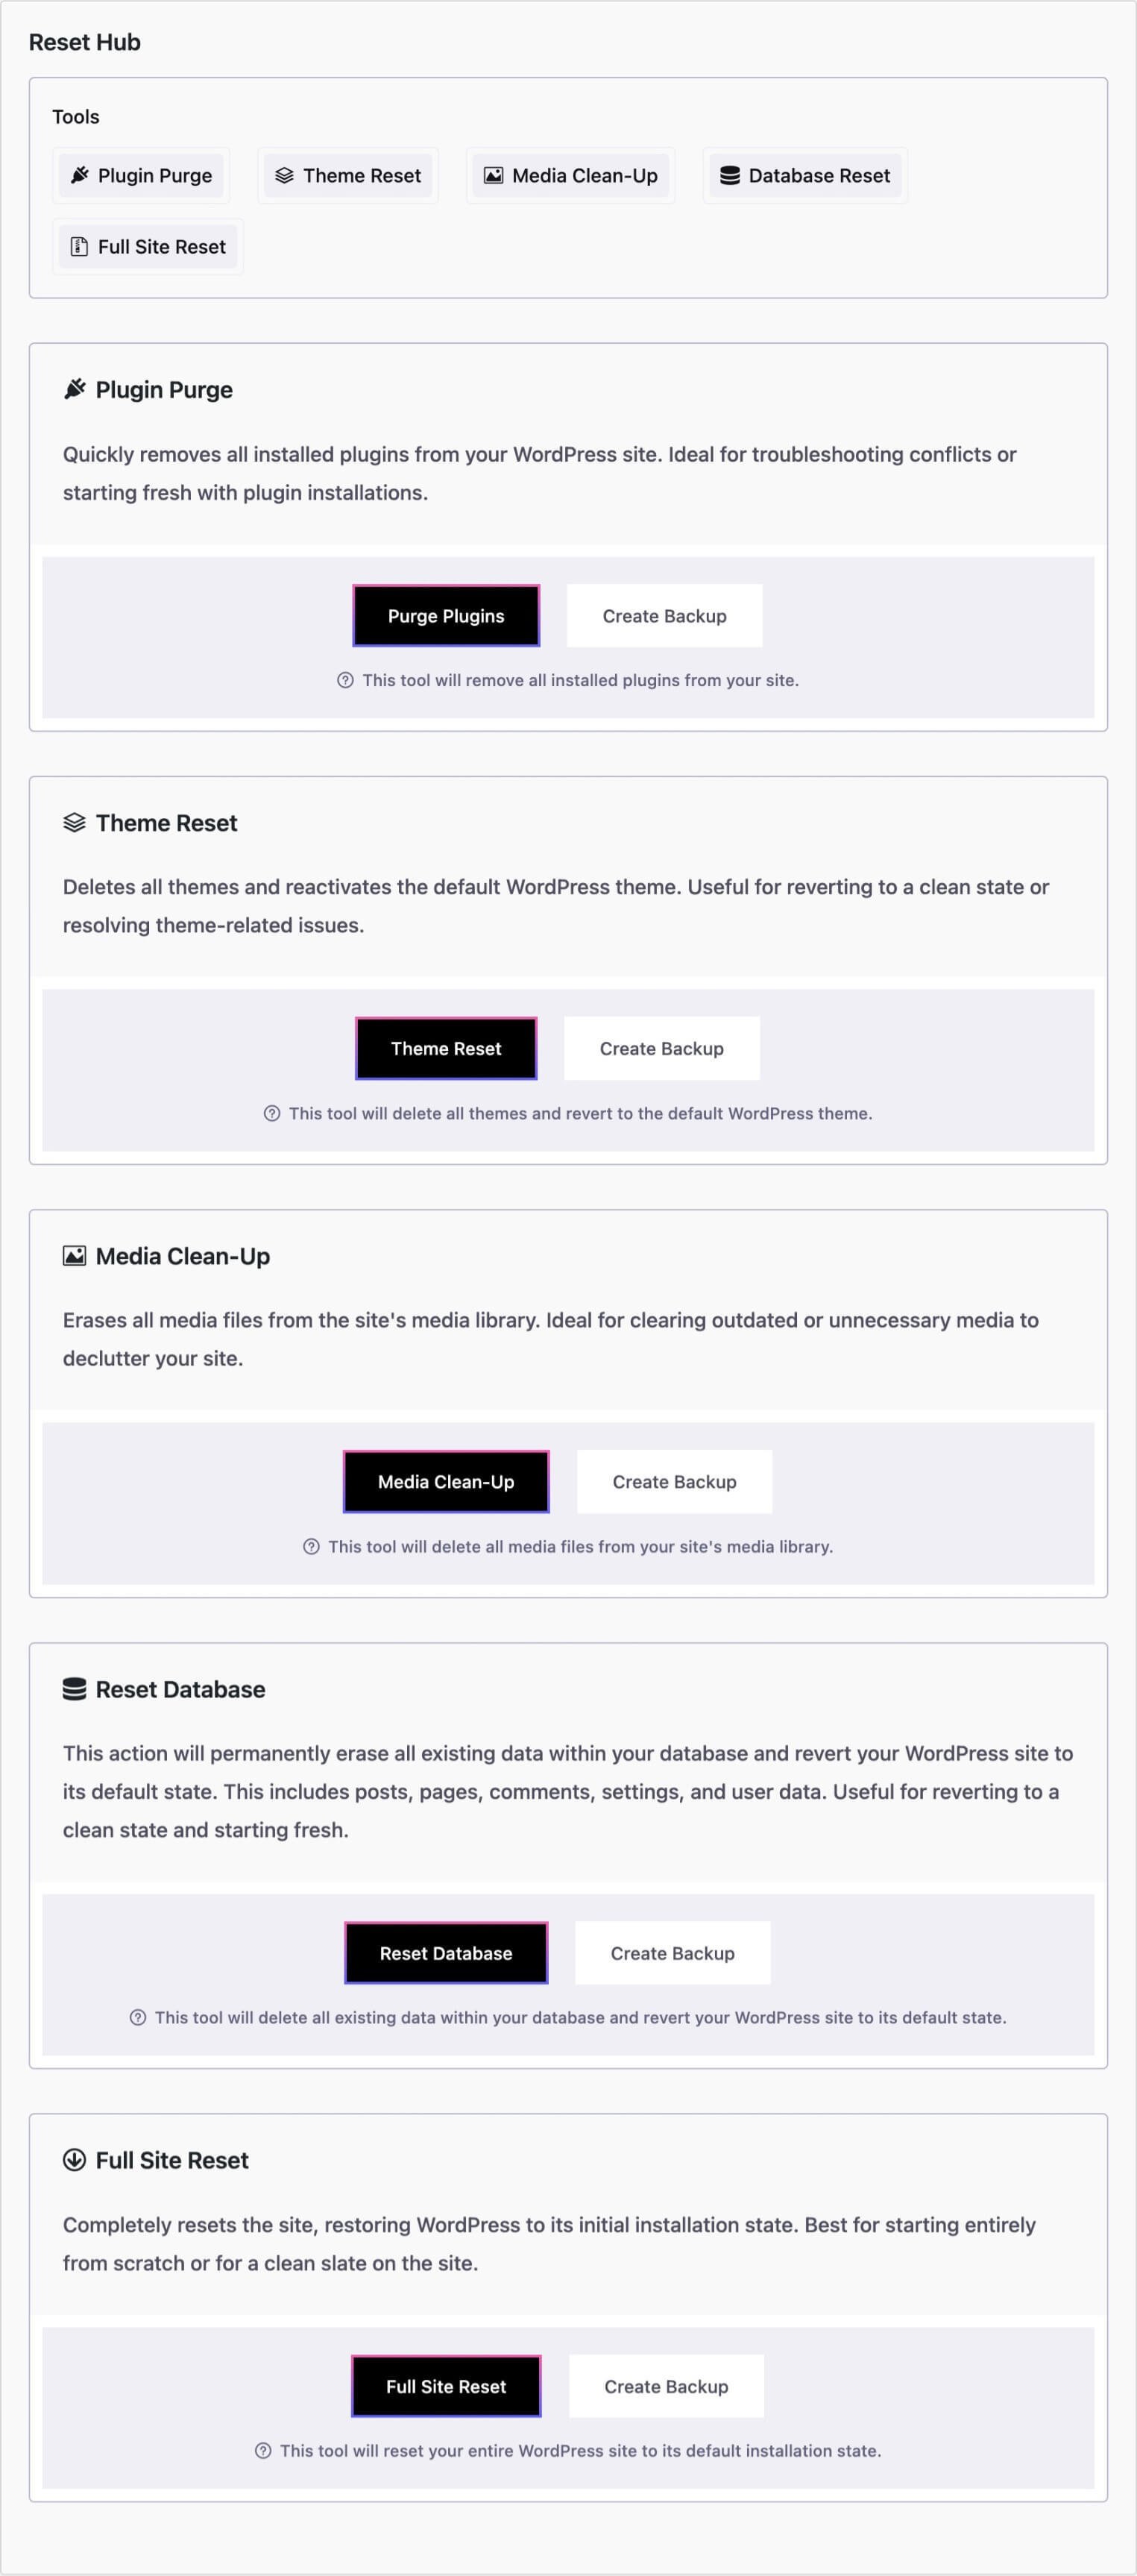Go to Database Reset tool shortcut

(805, 176)
